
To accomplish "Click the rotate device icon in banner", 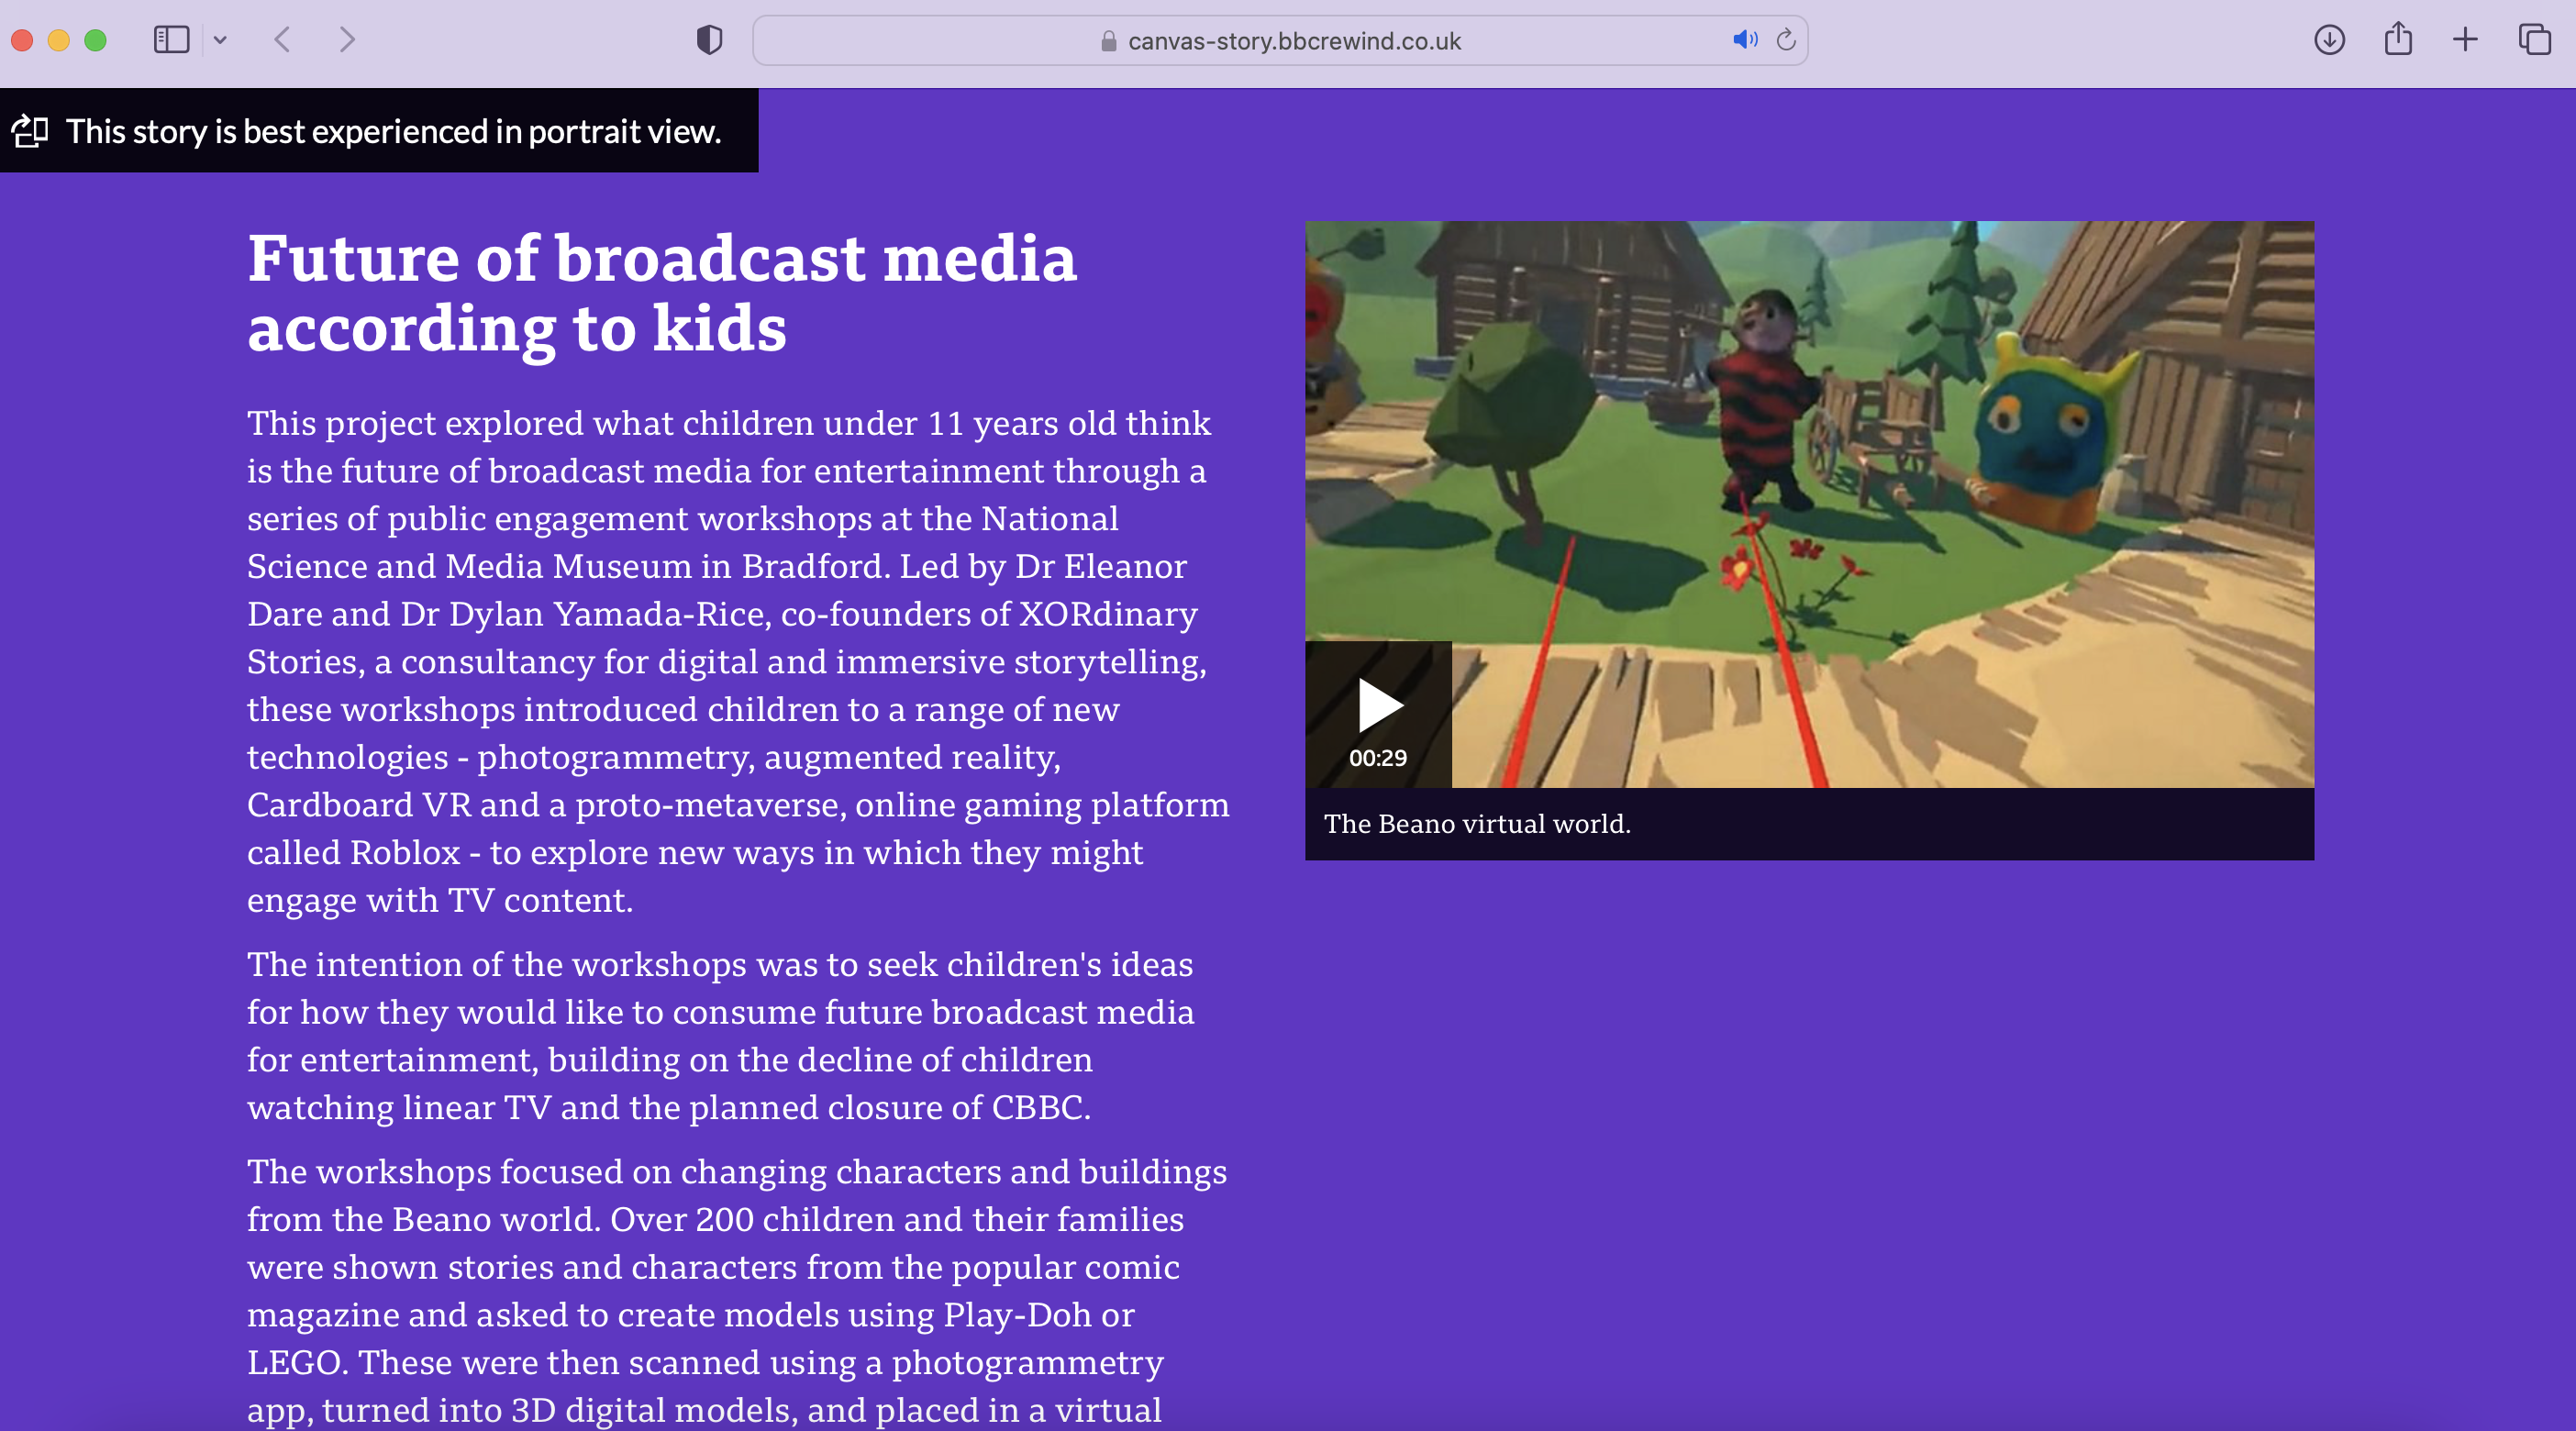I will (x=30, y=131).
